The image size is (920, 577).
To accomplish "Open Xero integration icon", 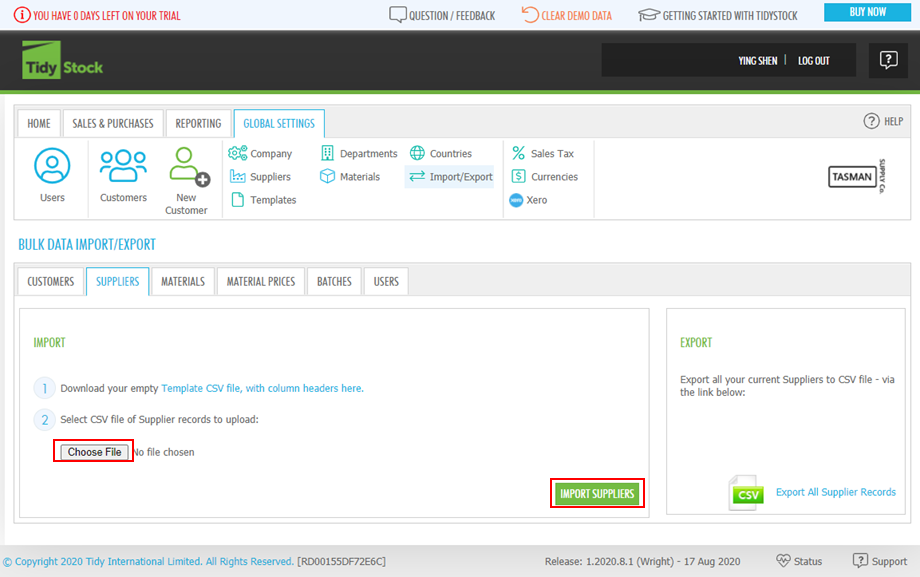I will tap(516, 200).
